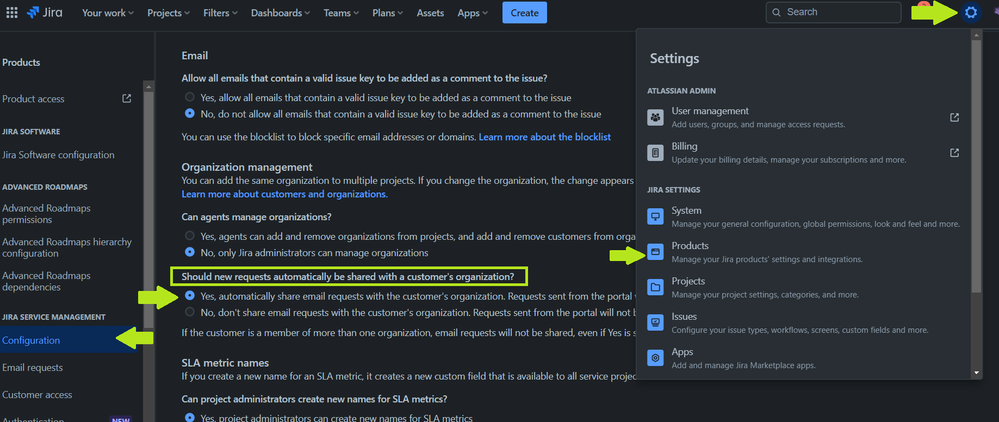Image resolution: width=999 pixels, height=422 pixels.
Task: Open Learn more about customers and organizations
Action: [x=284, y=194]
